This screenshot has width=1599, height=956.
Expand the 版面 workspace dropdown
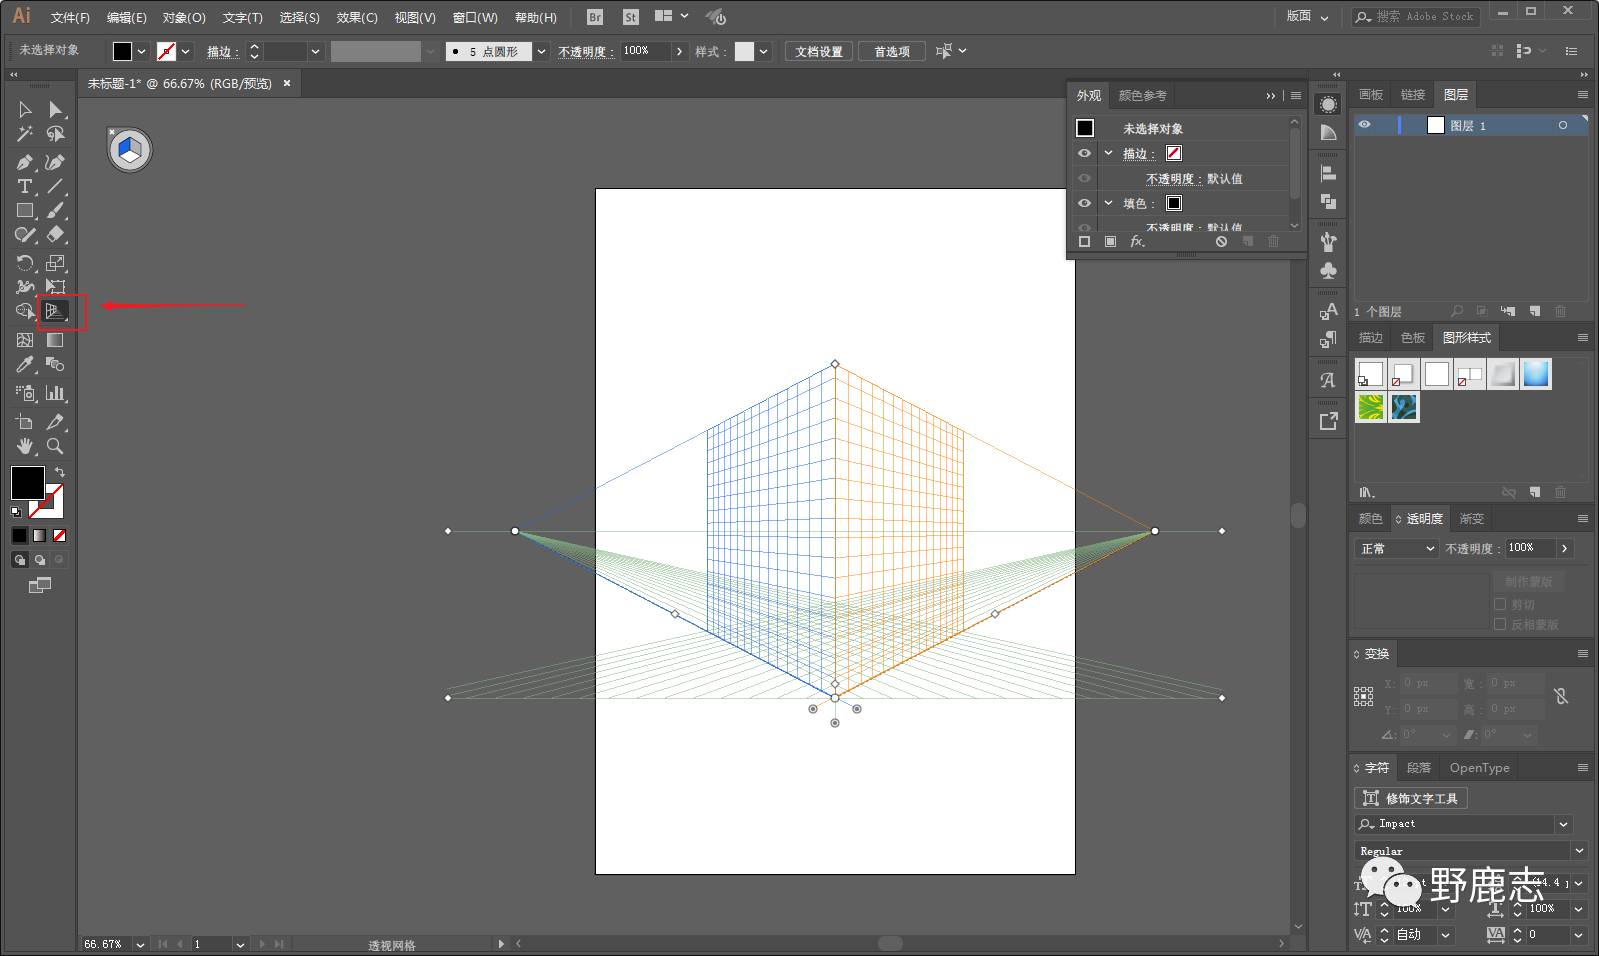tap(1307, 17)
